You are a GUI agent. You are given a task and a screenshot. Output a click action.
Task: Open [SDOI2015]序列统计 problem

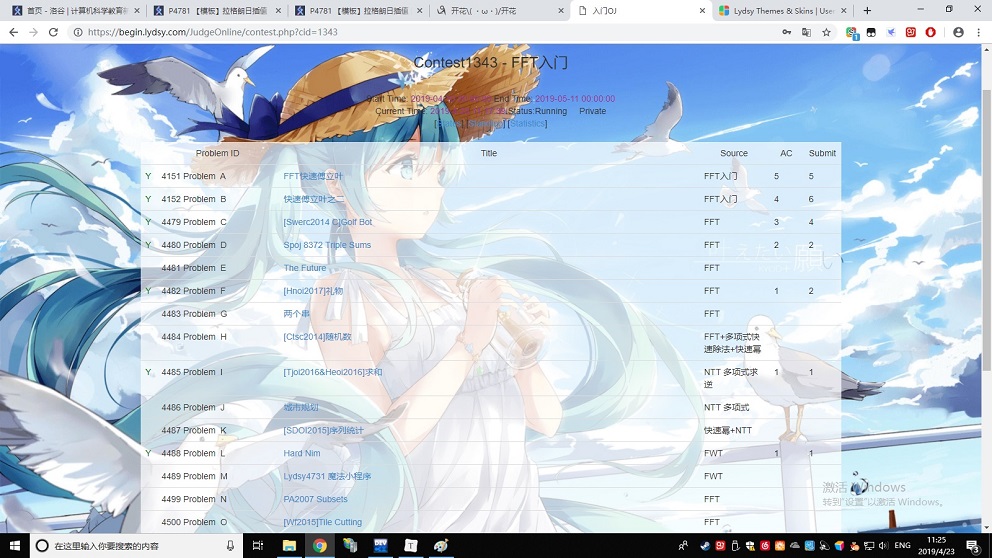pos(324,430)
